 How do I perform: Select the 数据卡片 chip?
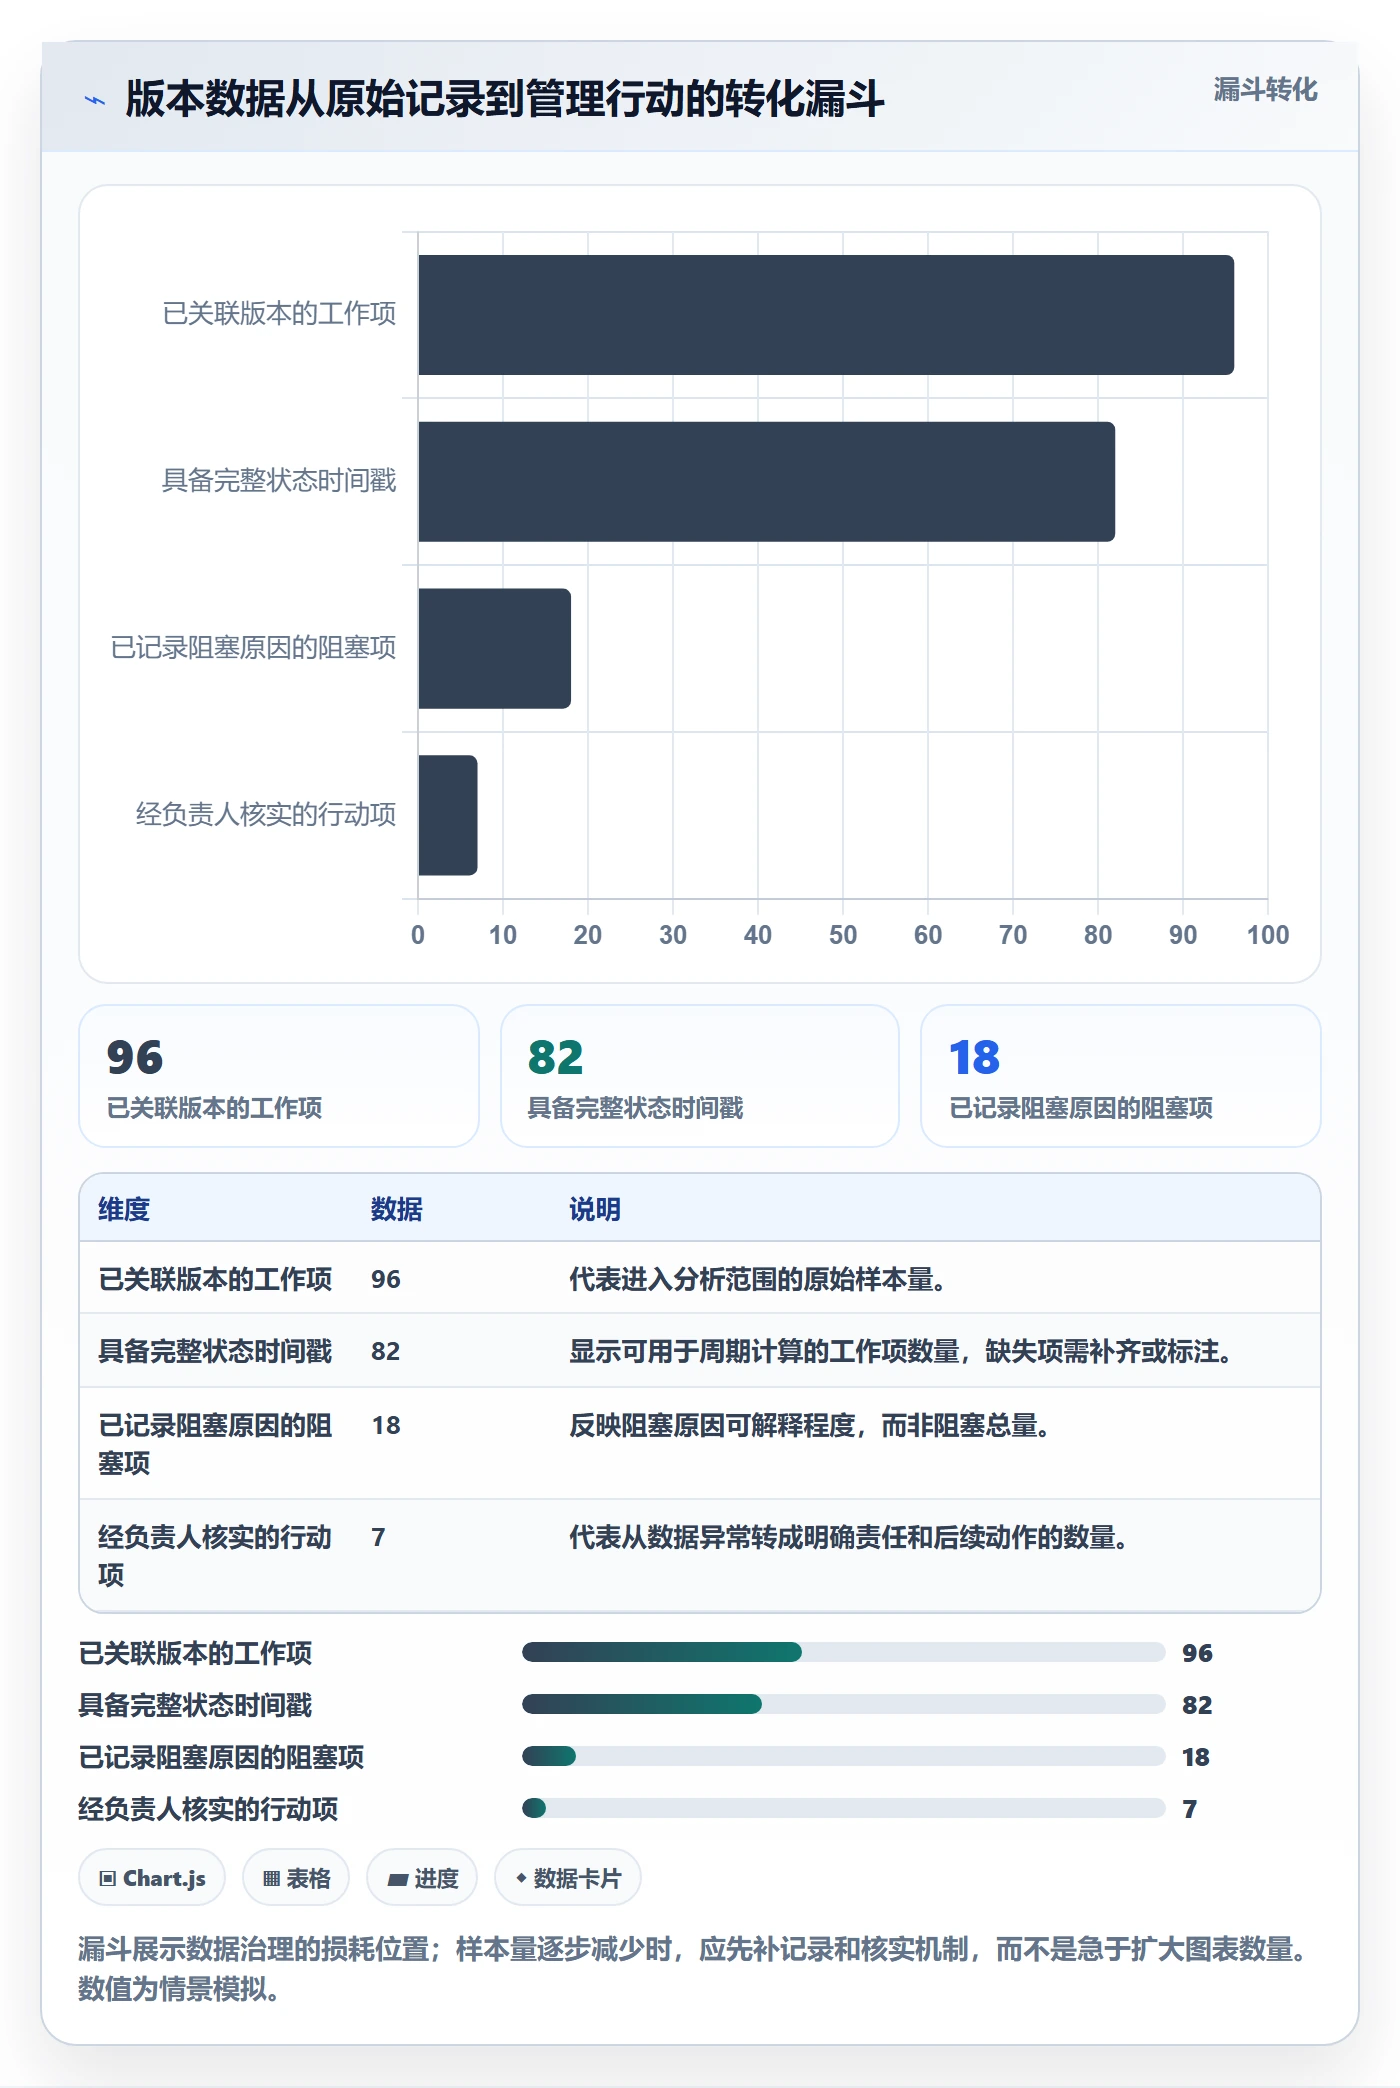[568, 1878]
